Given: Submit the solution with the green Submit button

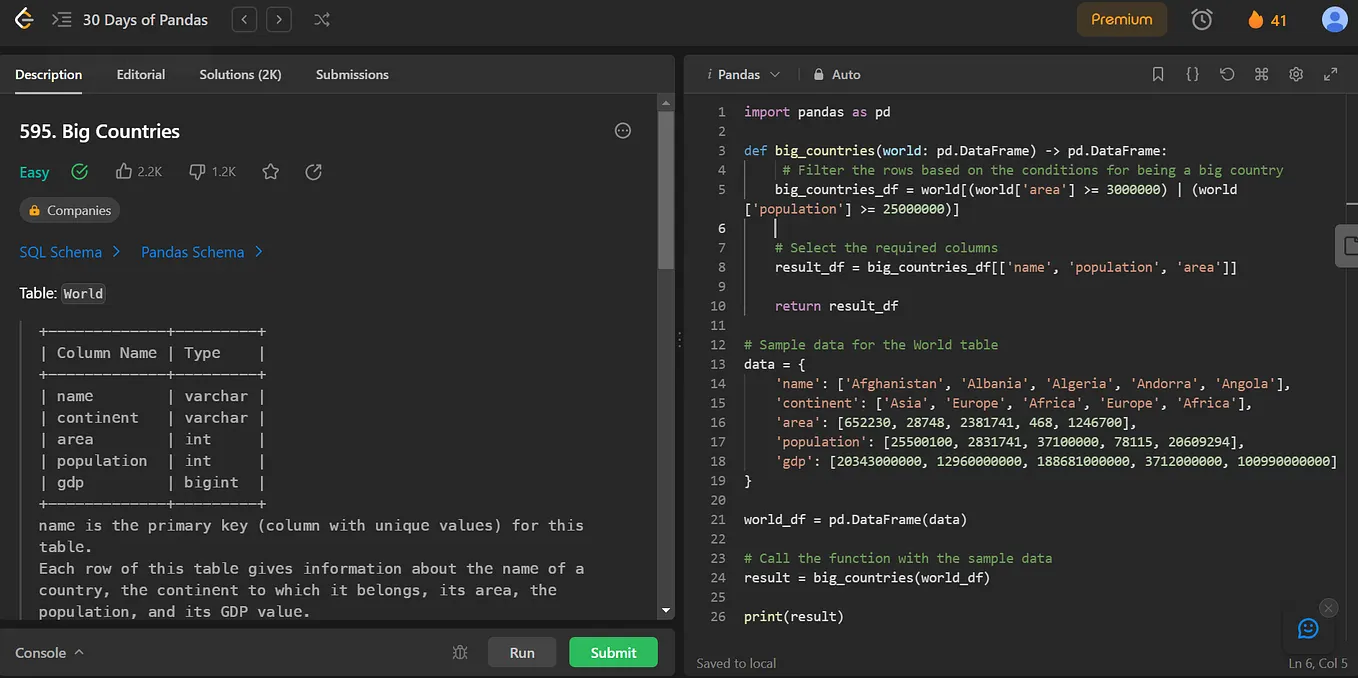Looking at the screenshot, I should pos(613,652).
